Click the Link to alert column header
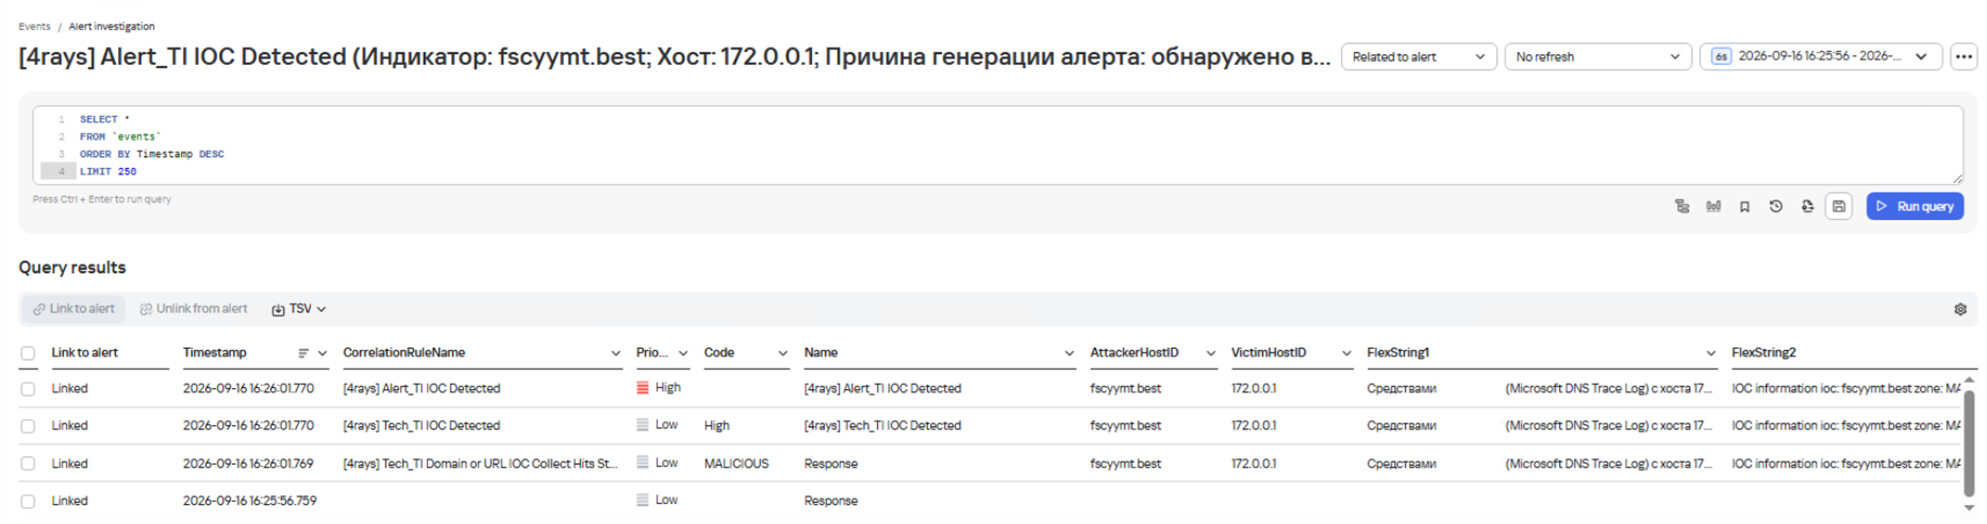The width and height of the screenshot is (1987, 524). 84,353
